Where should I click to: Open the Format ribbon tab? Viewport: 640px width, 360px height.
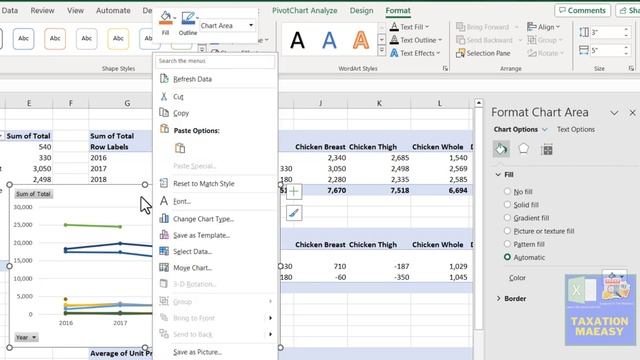398,11
